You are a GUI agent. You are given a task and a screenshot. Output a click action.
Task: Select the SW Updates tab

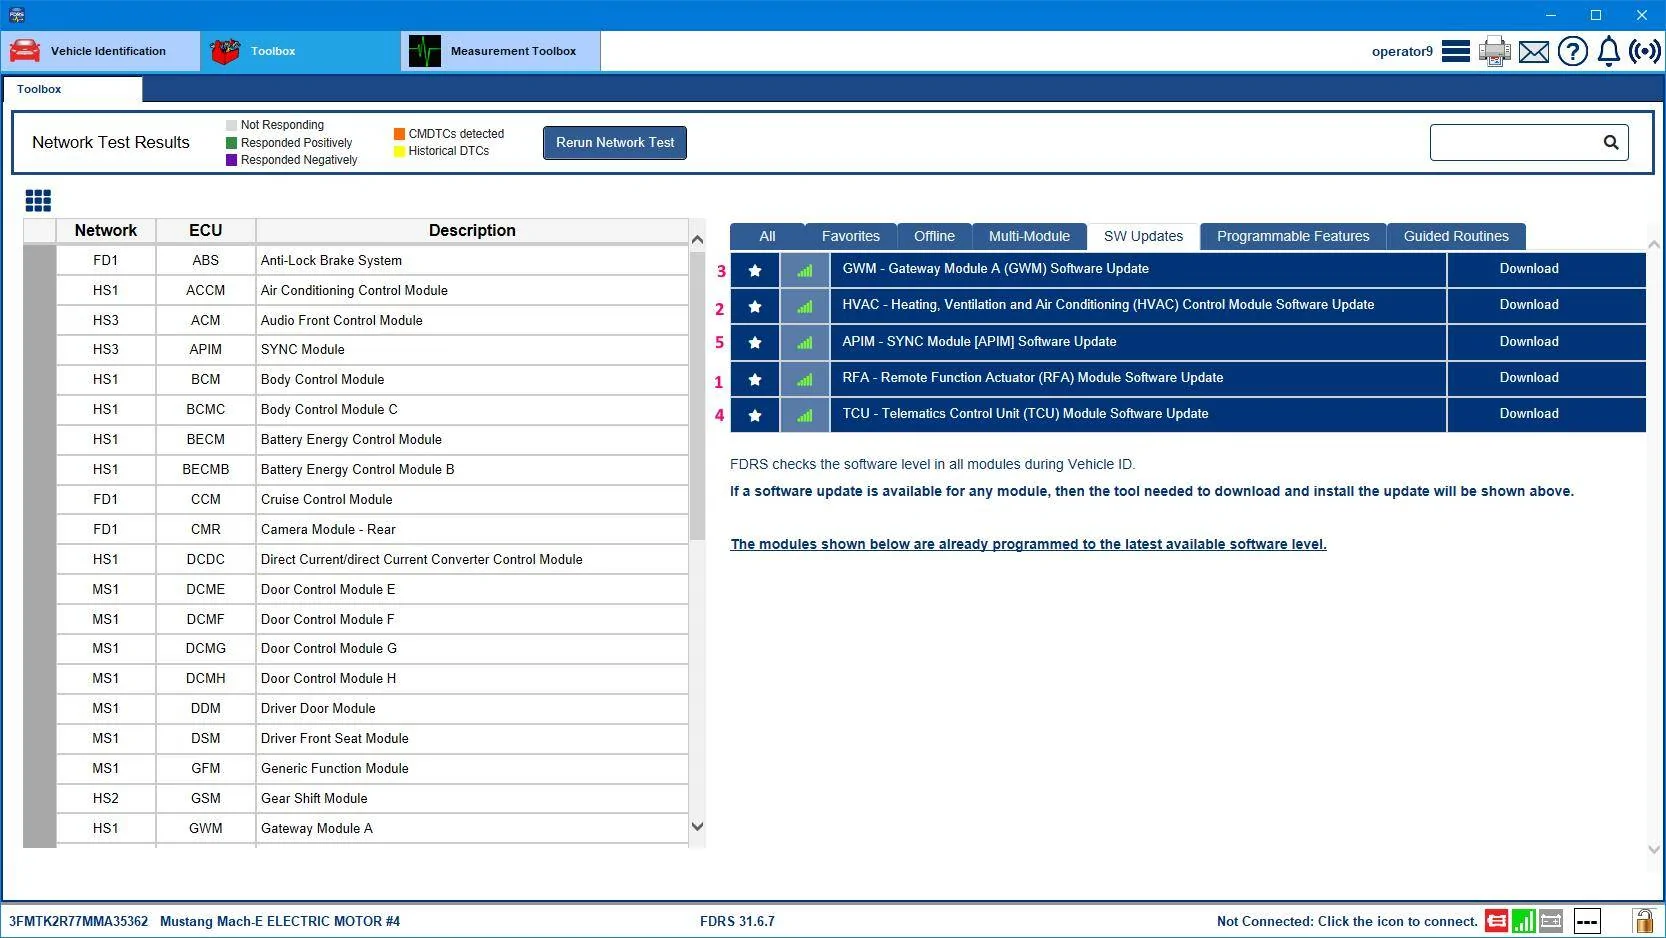click(x=1143, y=236)
